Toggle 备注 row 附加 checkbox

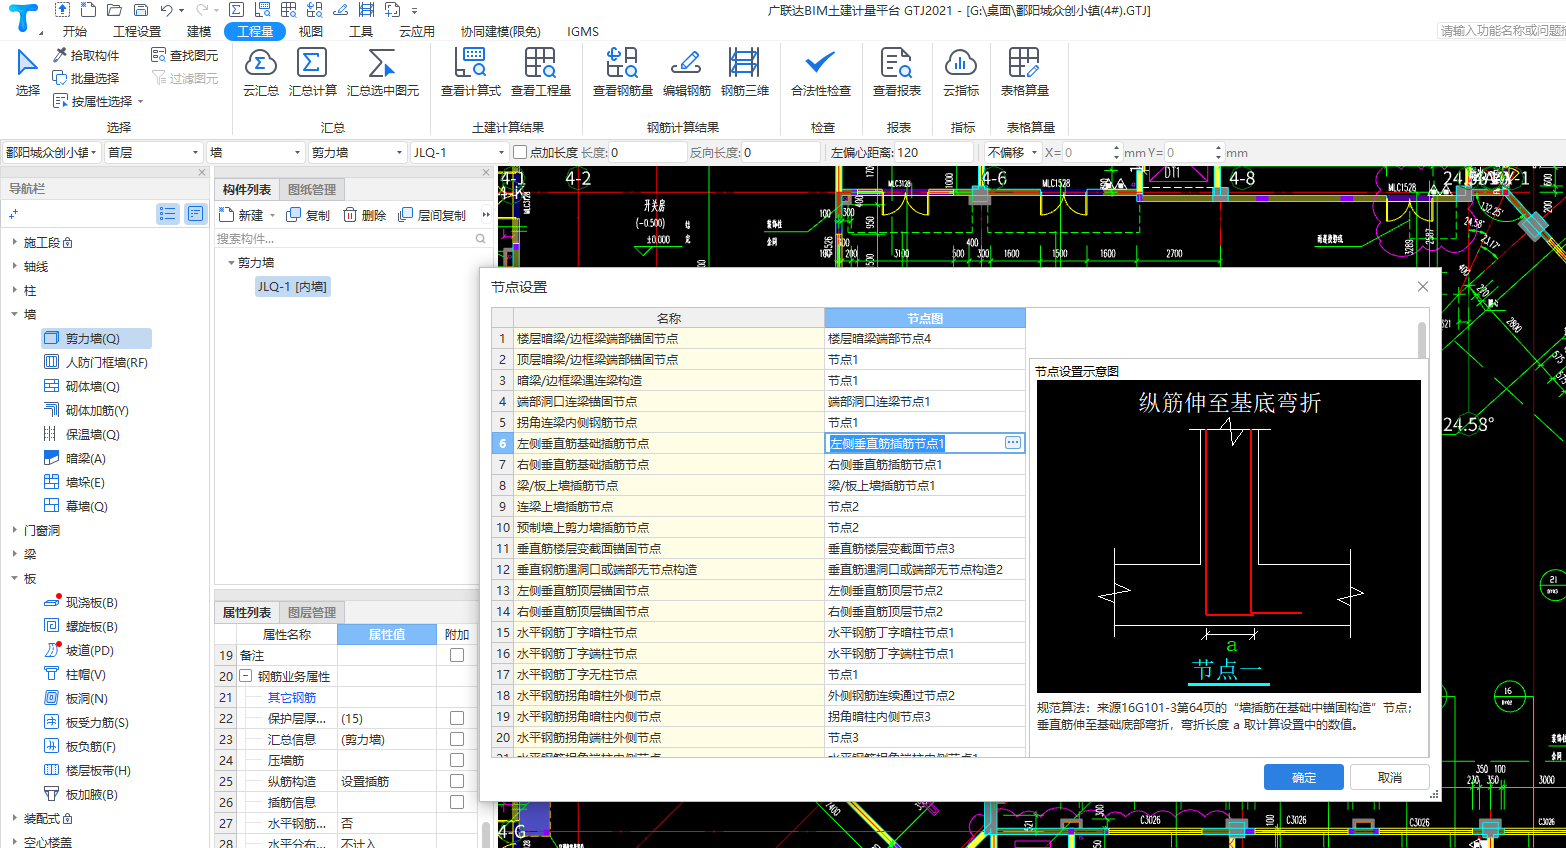457,655
